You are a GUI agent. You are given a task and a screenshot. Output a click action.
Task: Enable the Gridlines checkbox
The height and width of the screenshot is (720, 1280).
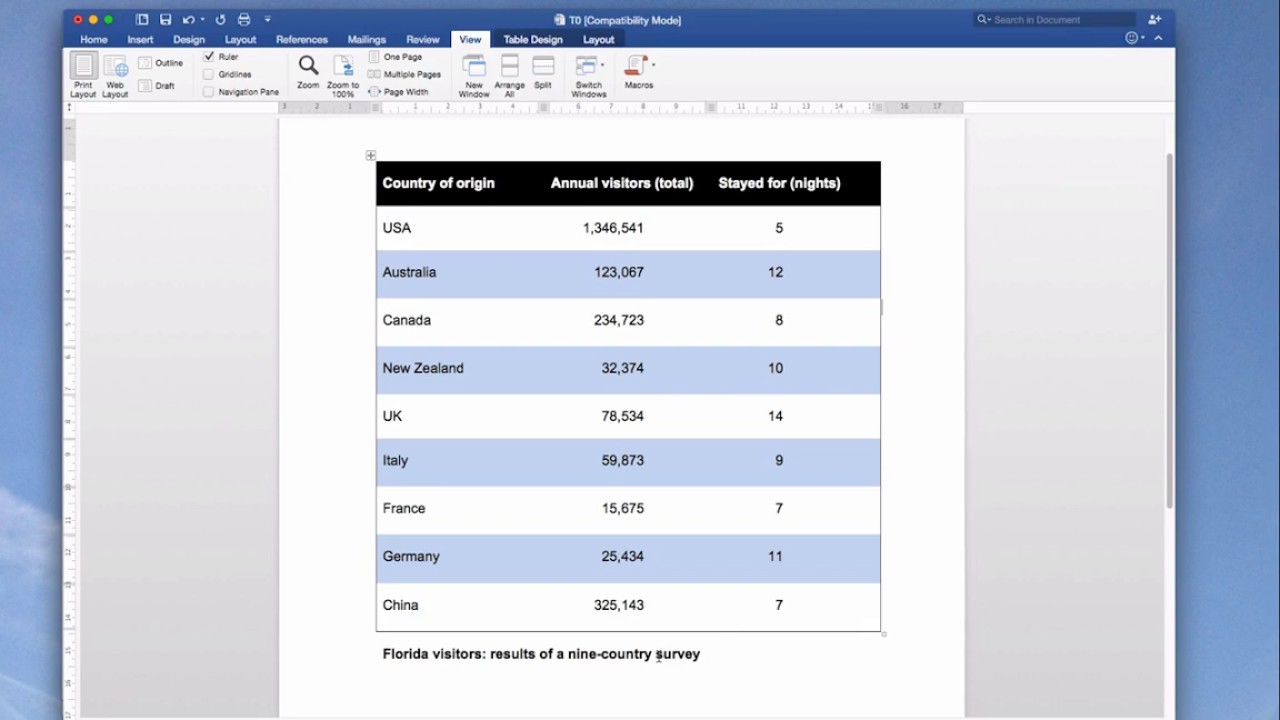(x=208, y=74)
